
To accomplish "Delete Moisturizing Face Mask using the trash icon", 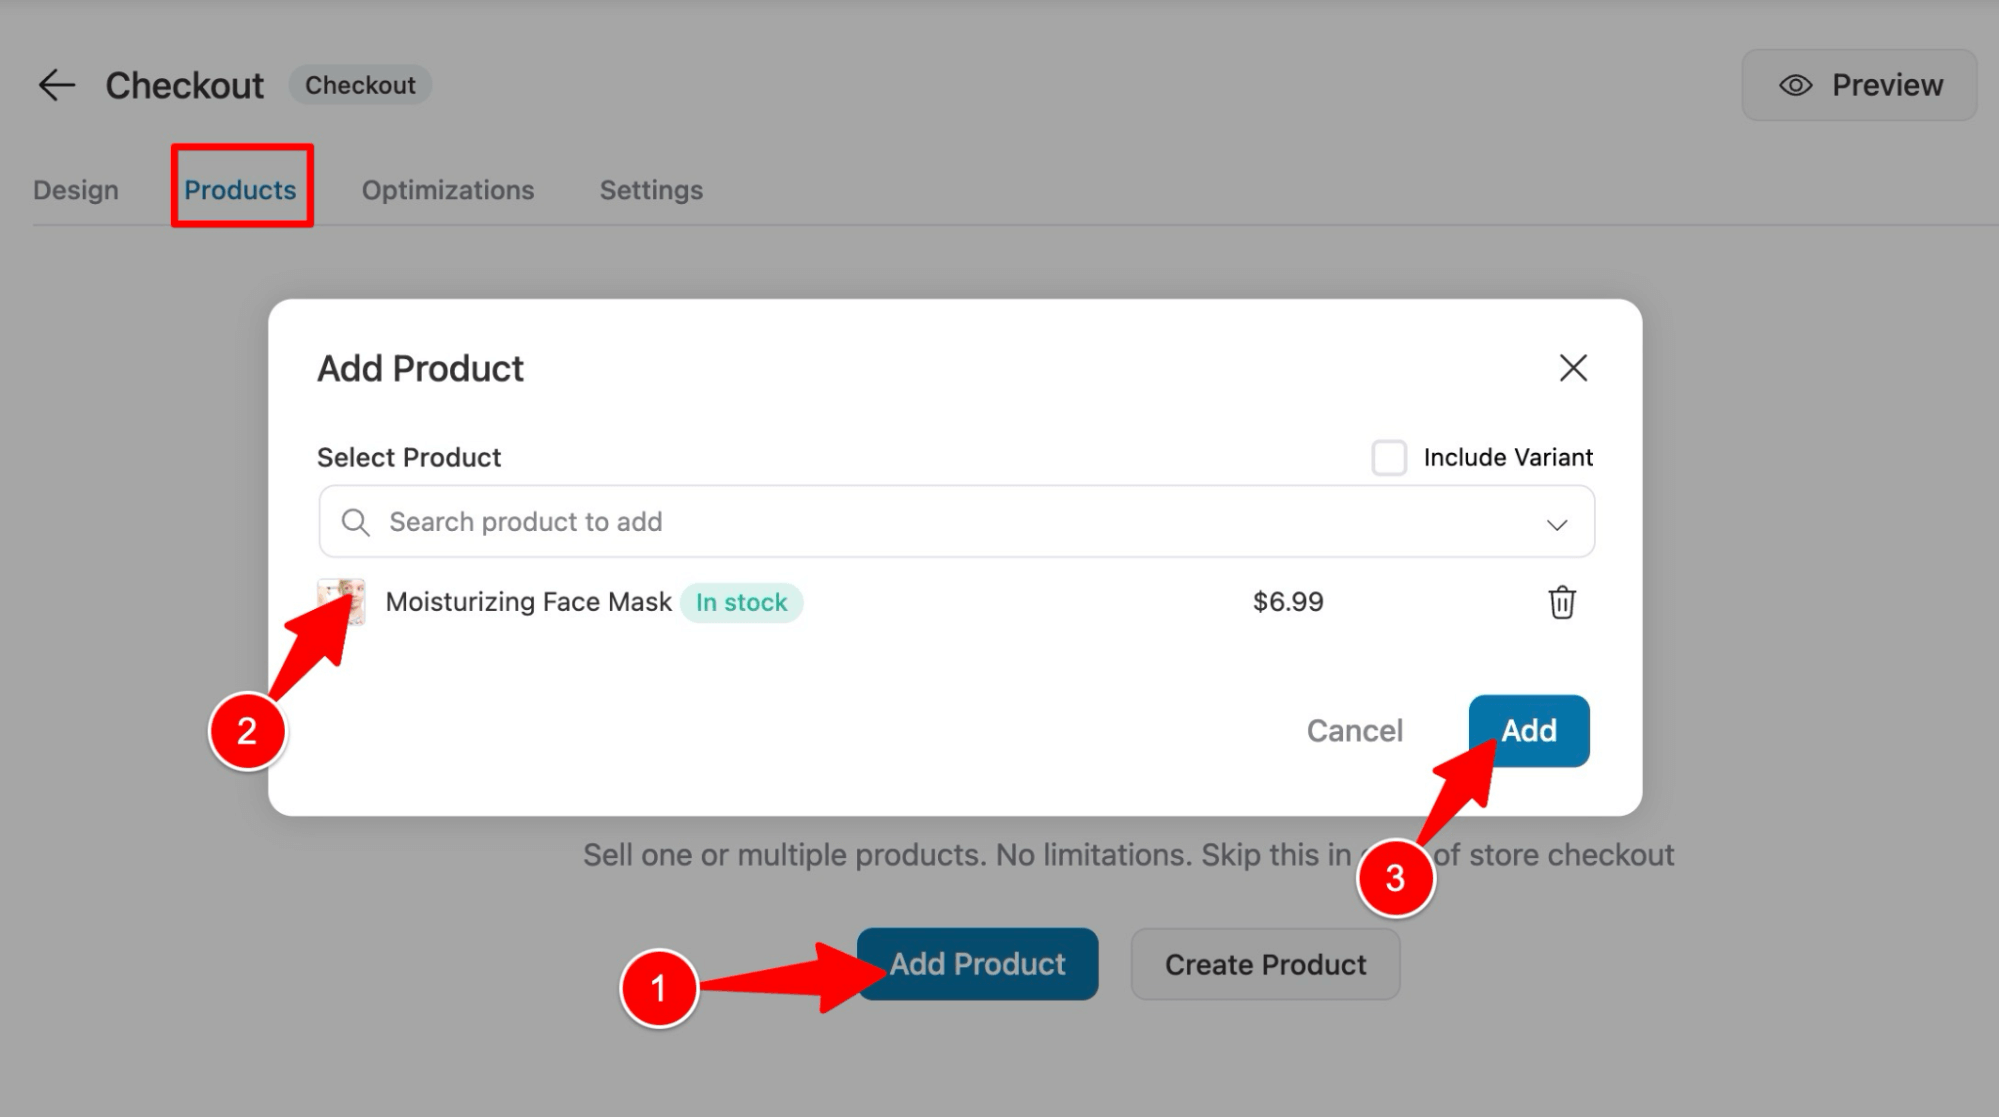I will (1562, 602).
